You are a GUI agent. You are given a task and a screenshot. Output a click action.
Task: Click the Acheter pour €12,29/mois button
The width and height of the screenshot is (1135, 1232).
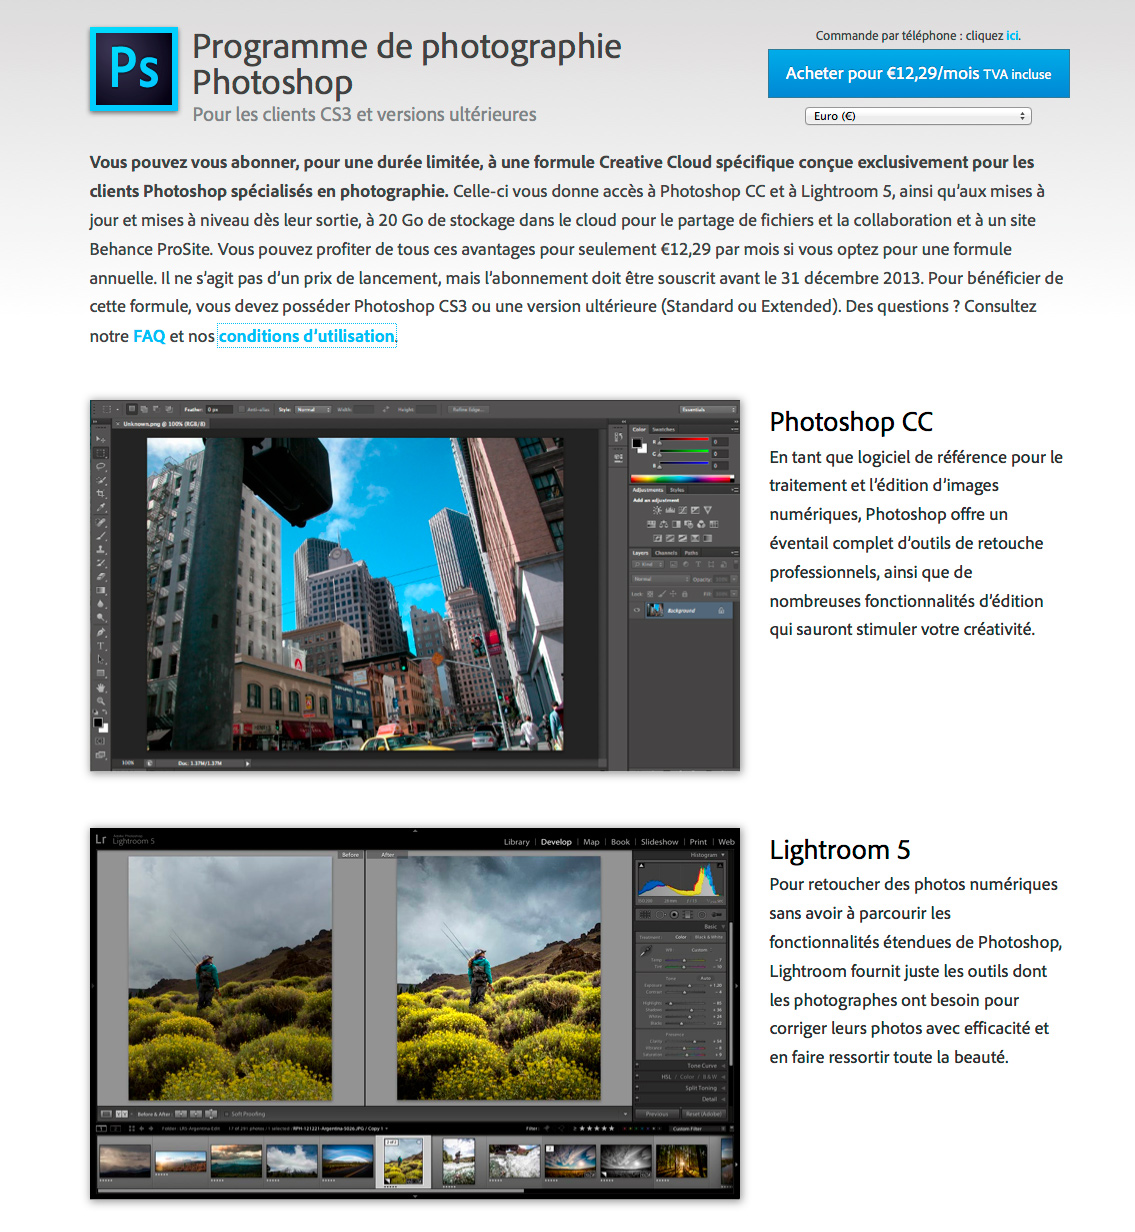[x=918, y=73]
